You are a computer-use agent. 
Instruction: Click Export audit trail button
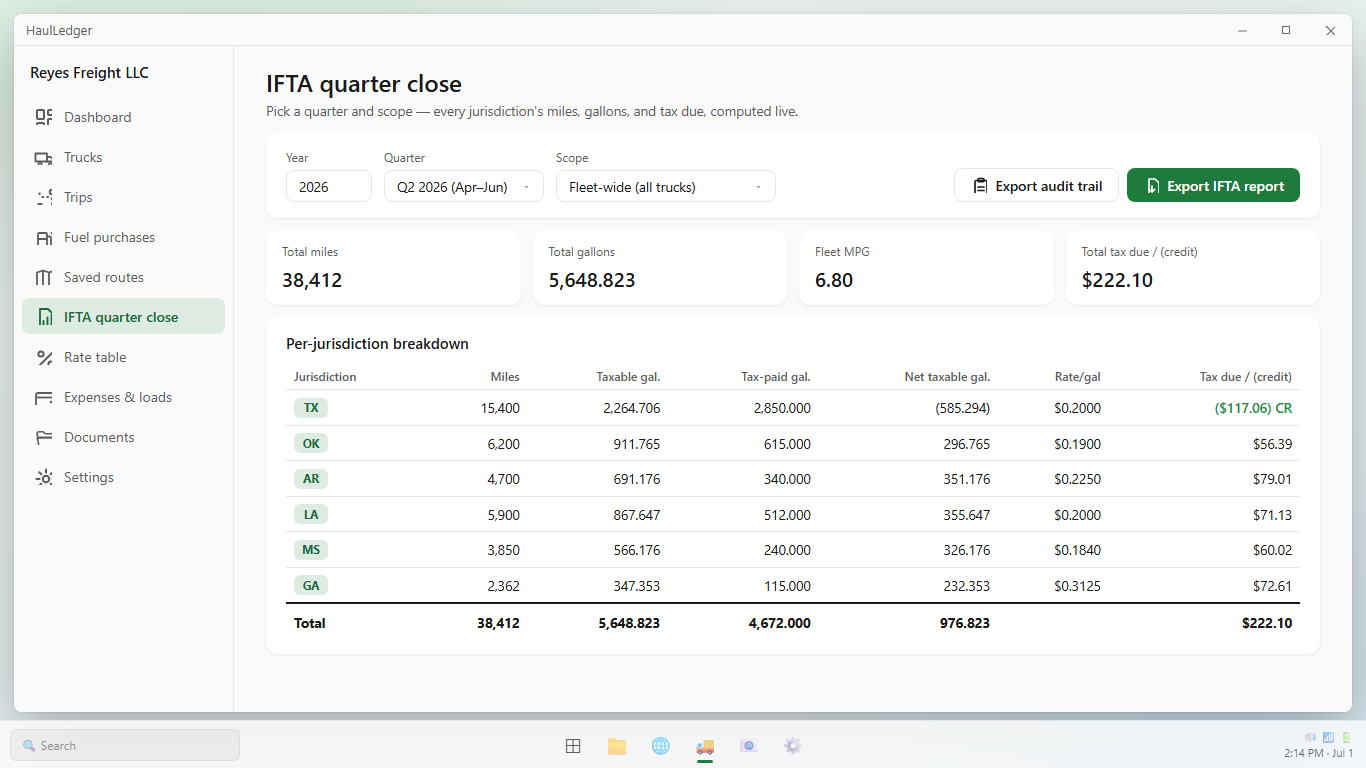pyautogui.click(x=1036, y=185)
